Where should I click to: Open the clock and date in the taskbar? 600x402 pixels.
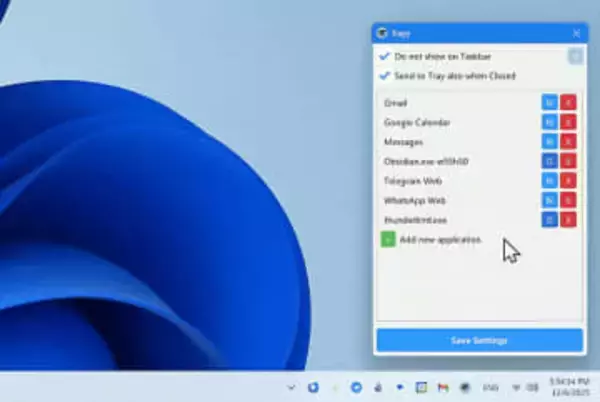tap(569, 387)
